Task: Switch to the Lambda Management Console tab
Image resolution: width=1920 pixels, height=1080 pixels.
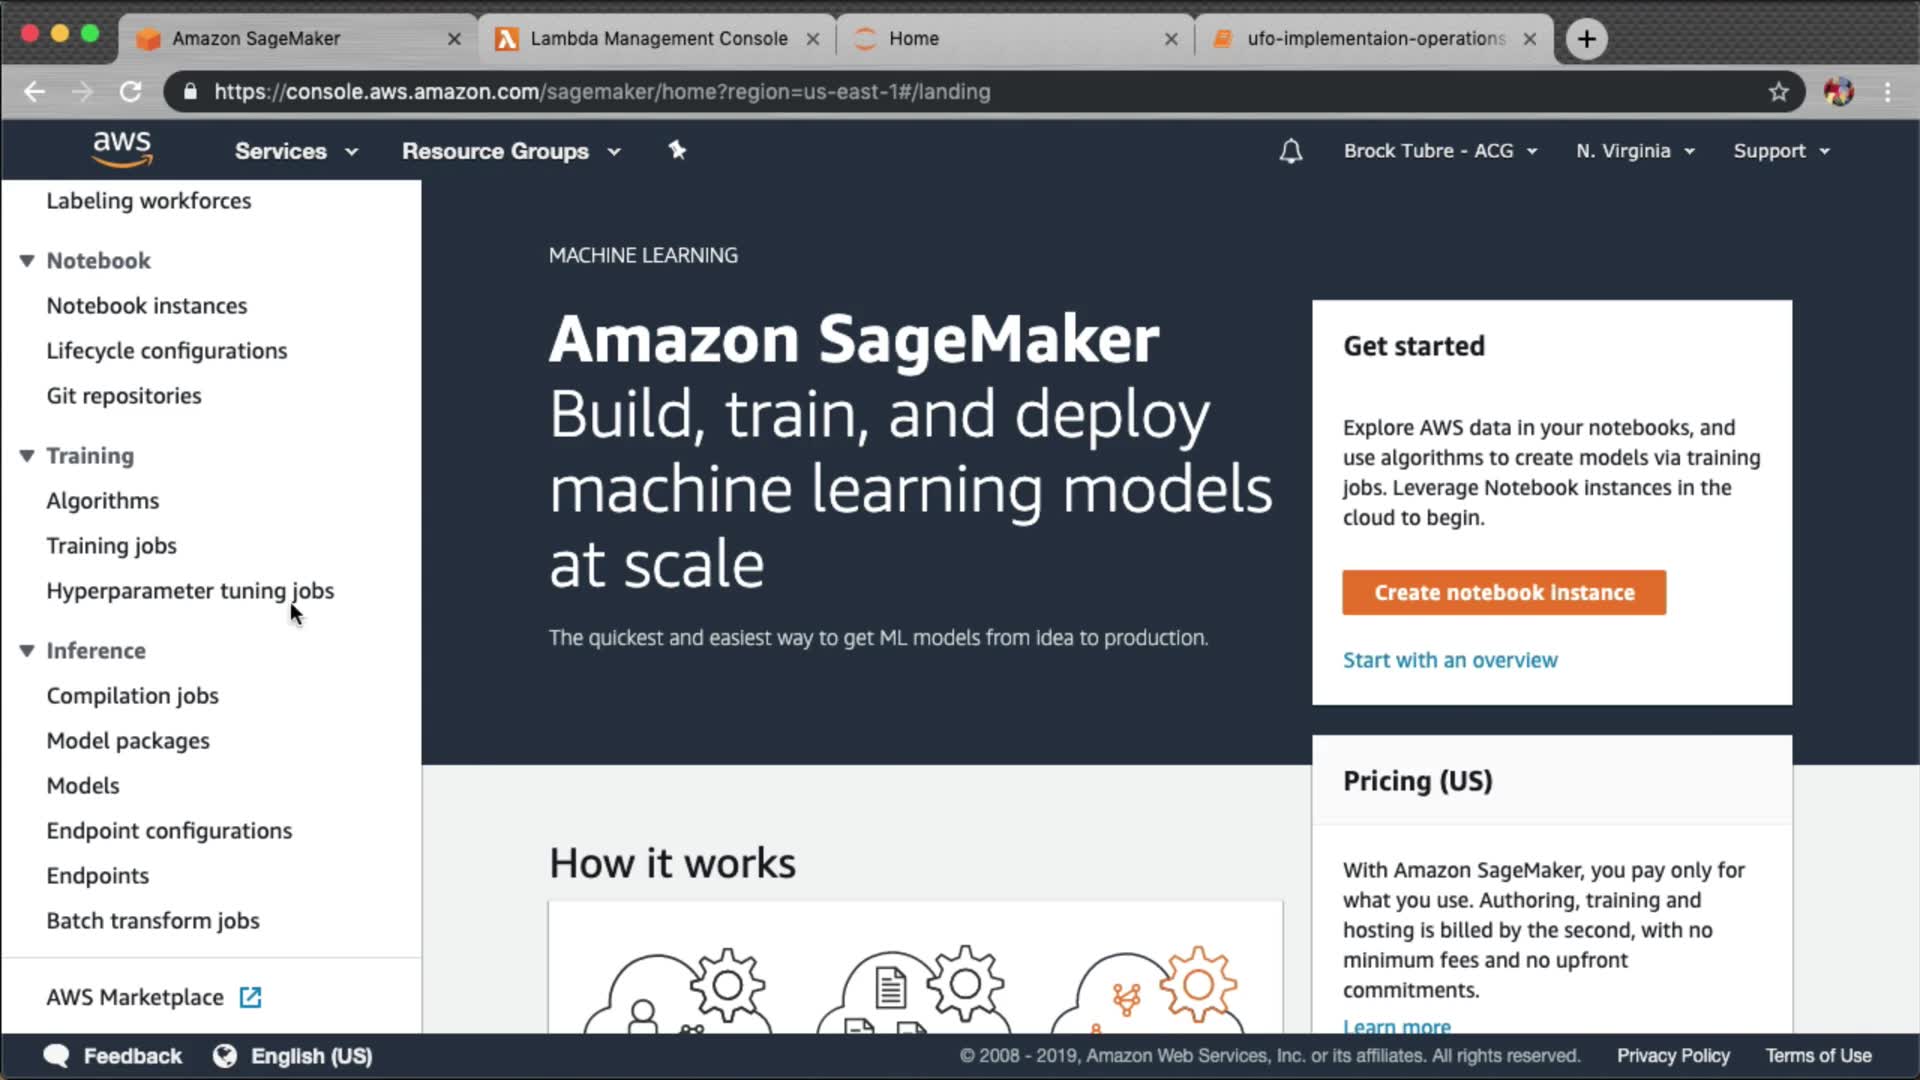Action: 658,39
